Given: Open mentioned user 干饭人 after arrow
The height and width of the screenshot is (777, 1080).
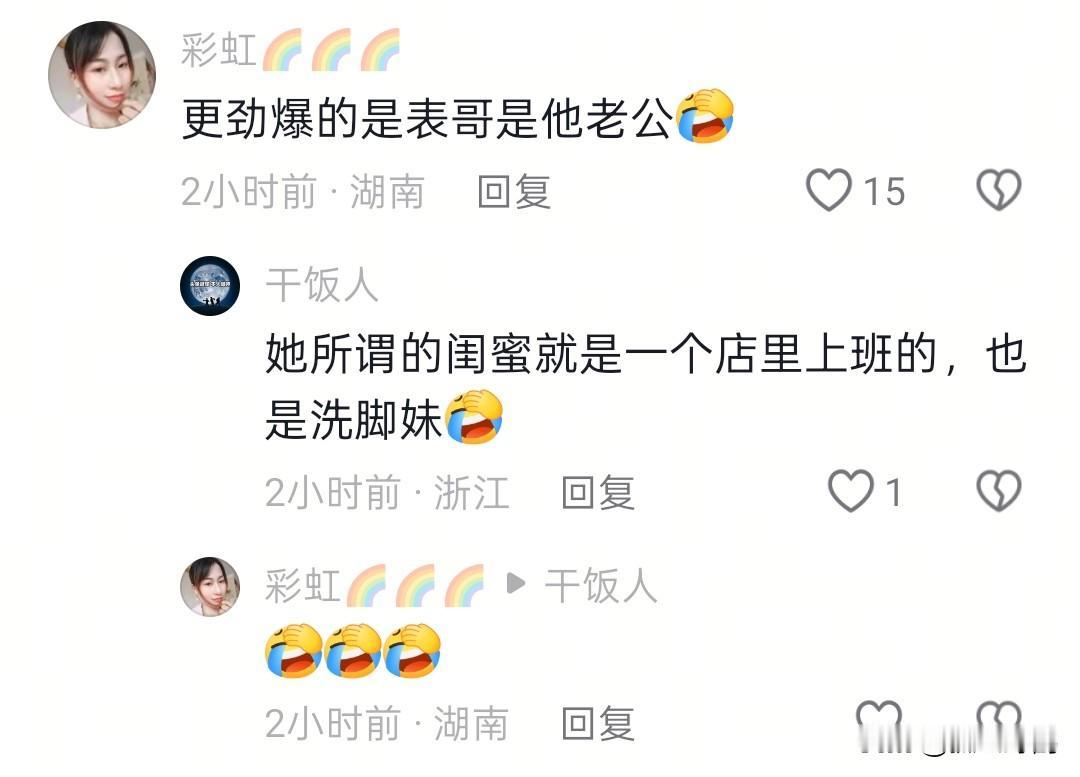Looking at the screenshot, I should tap(601, 586).
